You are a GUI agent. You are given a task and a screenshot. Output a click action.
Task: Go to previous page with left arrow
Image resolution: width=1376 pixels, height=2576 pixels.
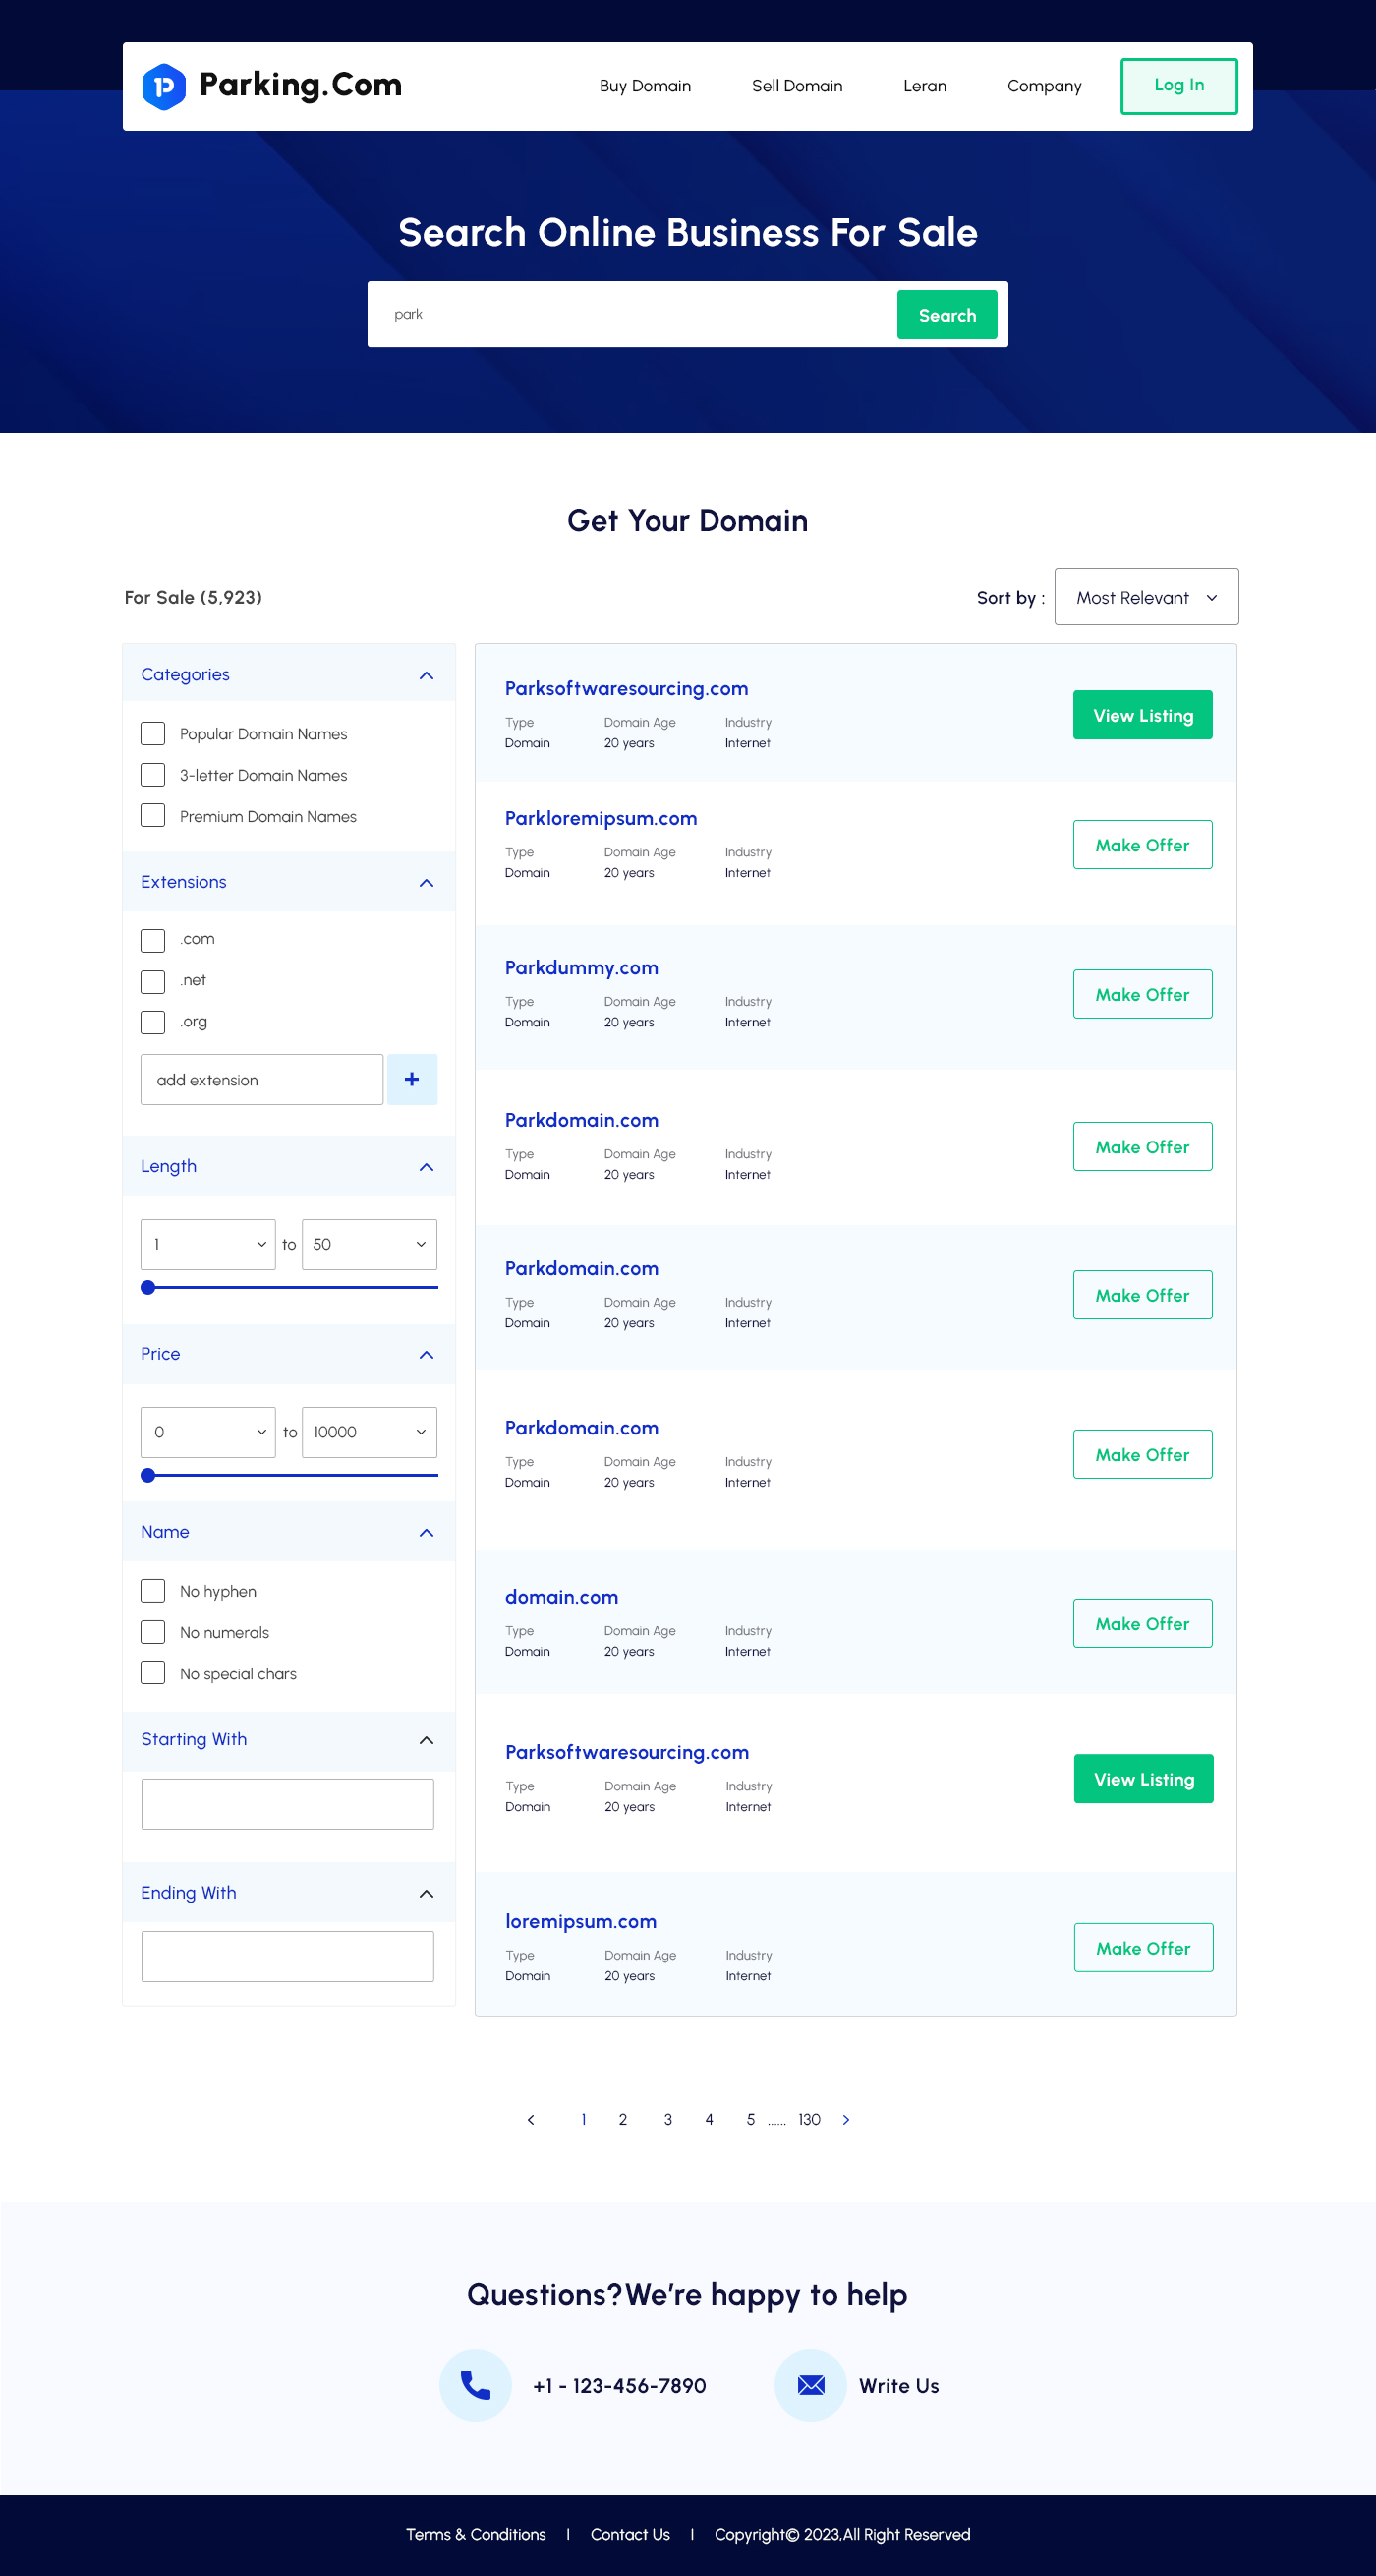click(x=531, y=2119)
